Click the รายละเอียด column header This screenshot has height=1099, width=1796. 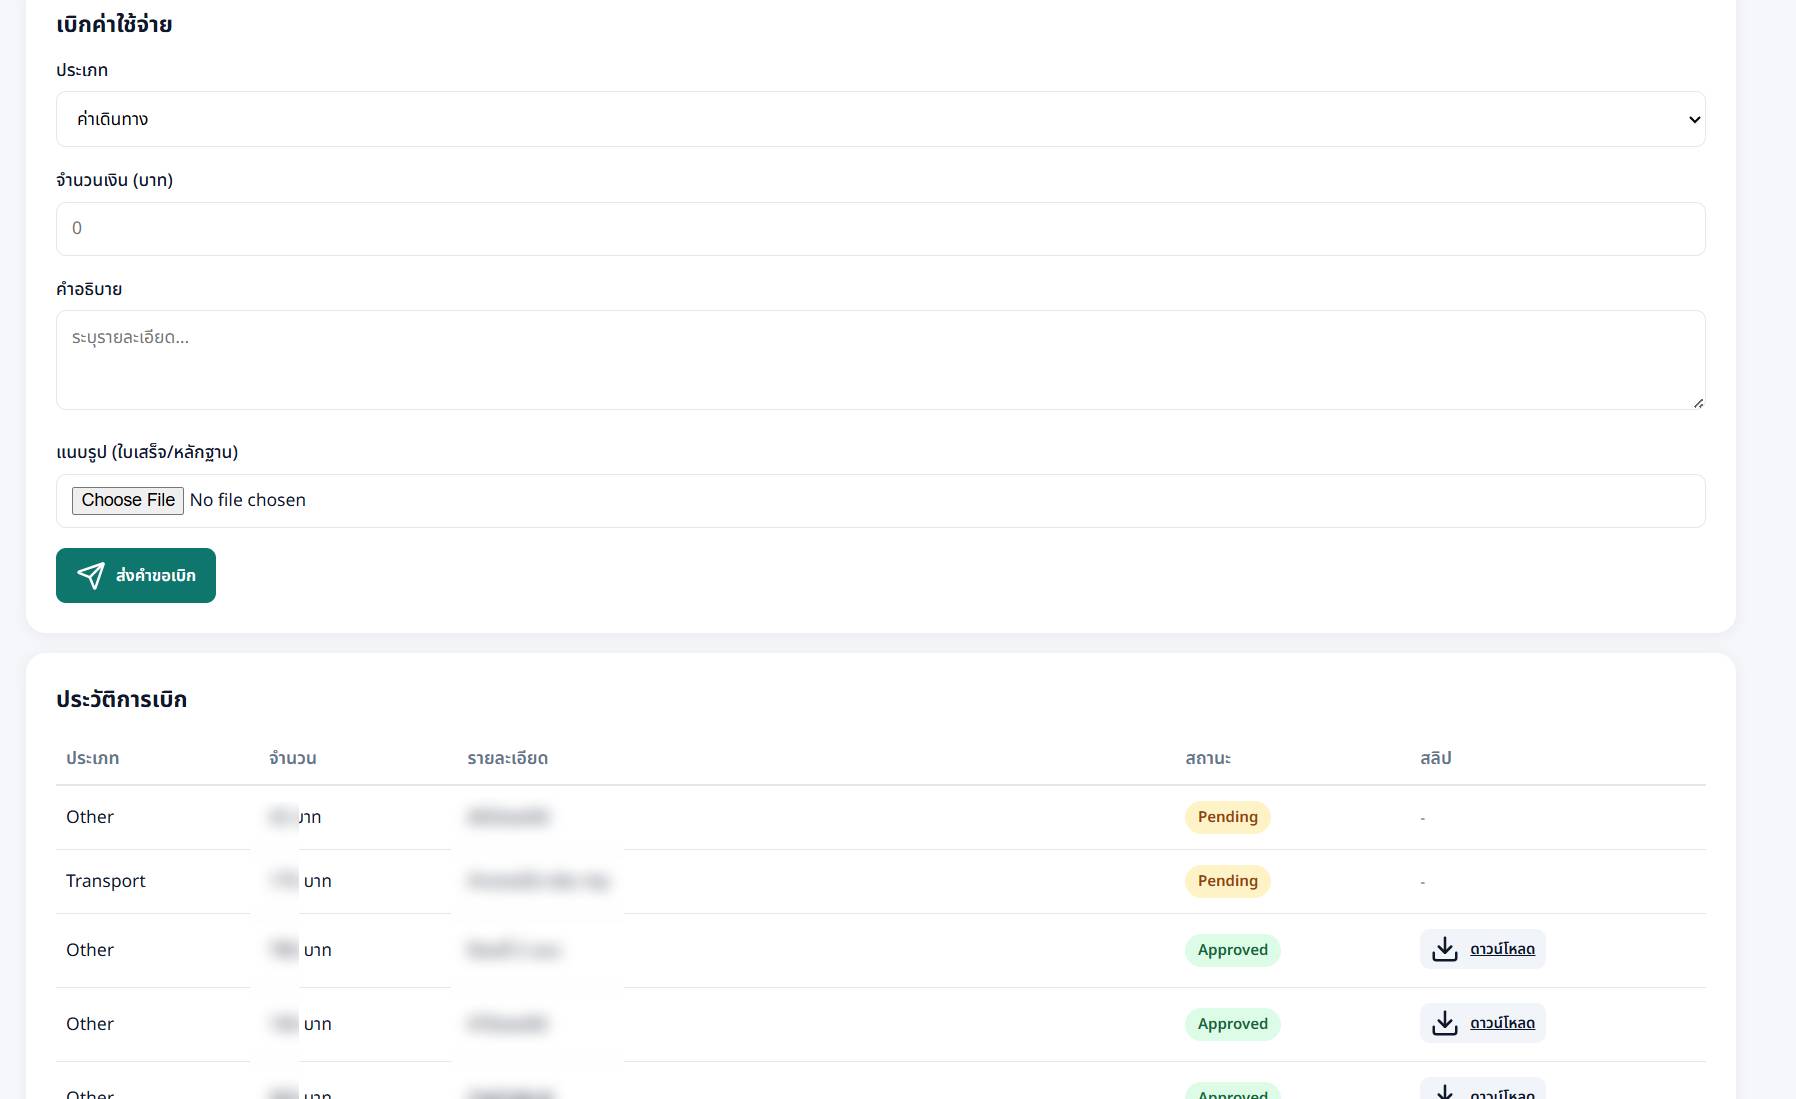tap(507, 758)
